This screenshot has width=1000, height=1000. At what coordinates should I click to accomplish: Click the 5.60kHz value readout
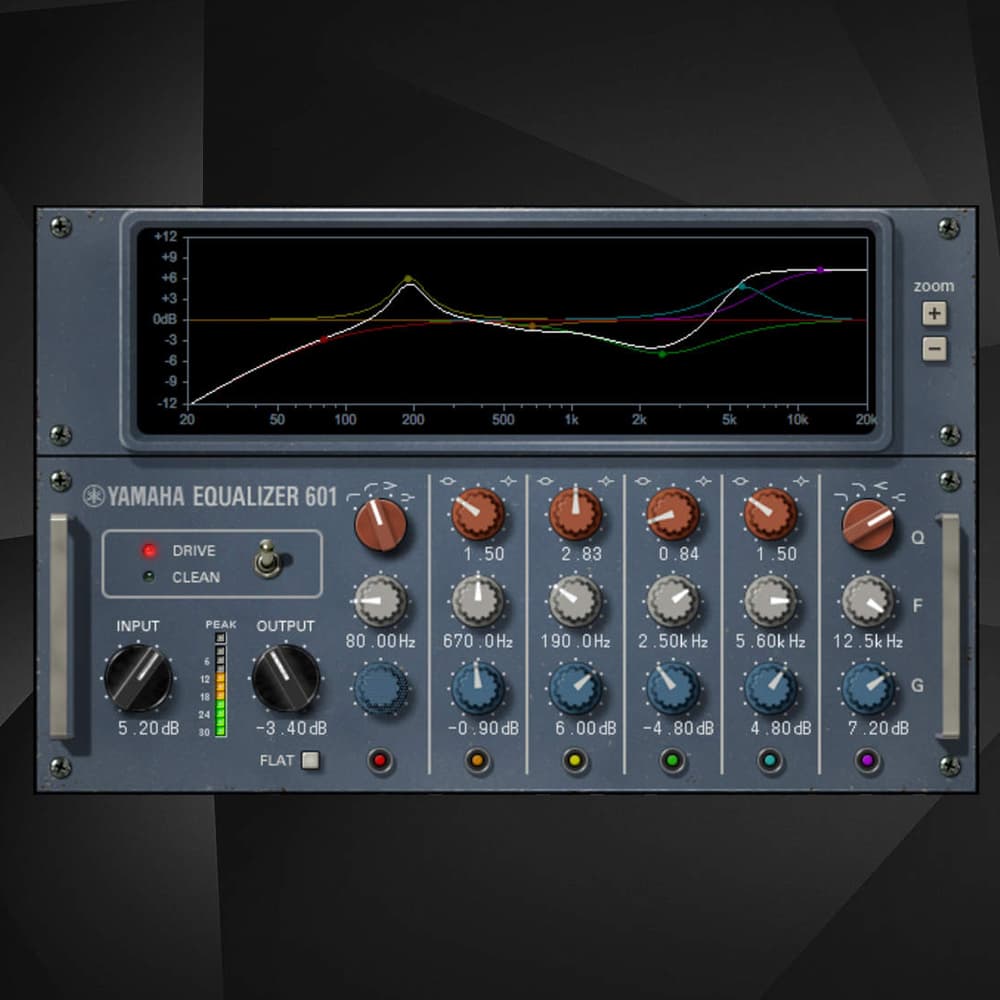point(770,641)
